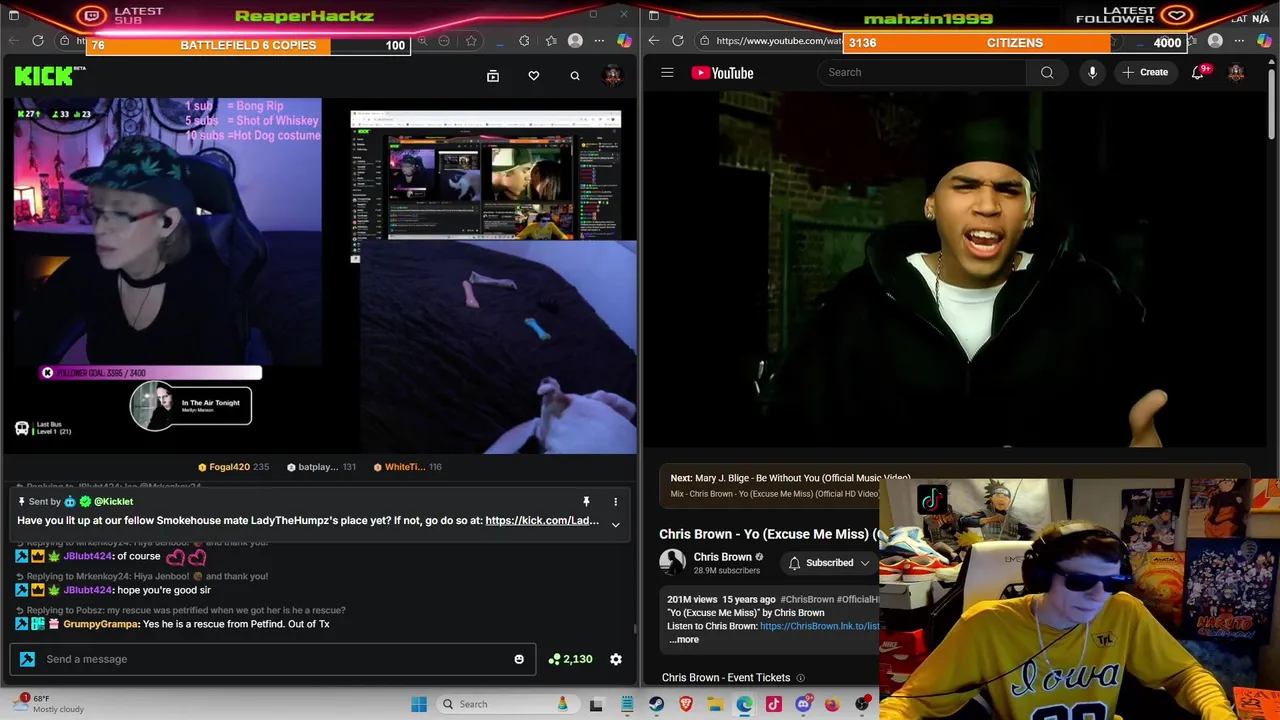Open the Chris Brown channel name link
The height and width of the screenshot is (720, 1280).
point(722,557)
